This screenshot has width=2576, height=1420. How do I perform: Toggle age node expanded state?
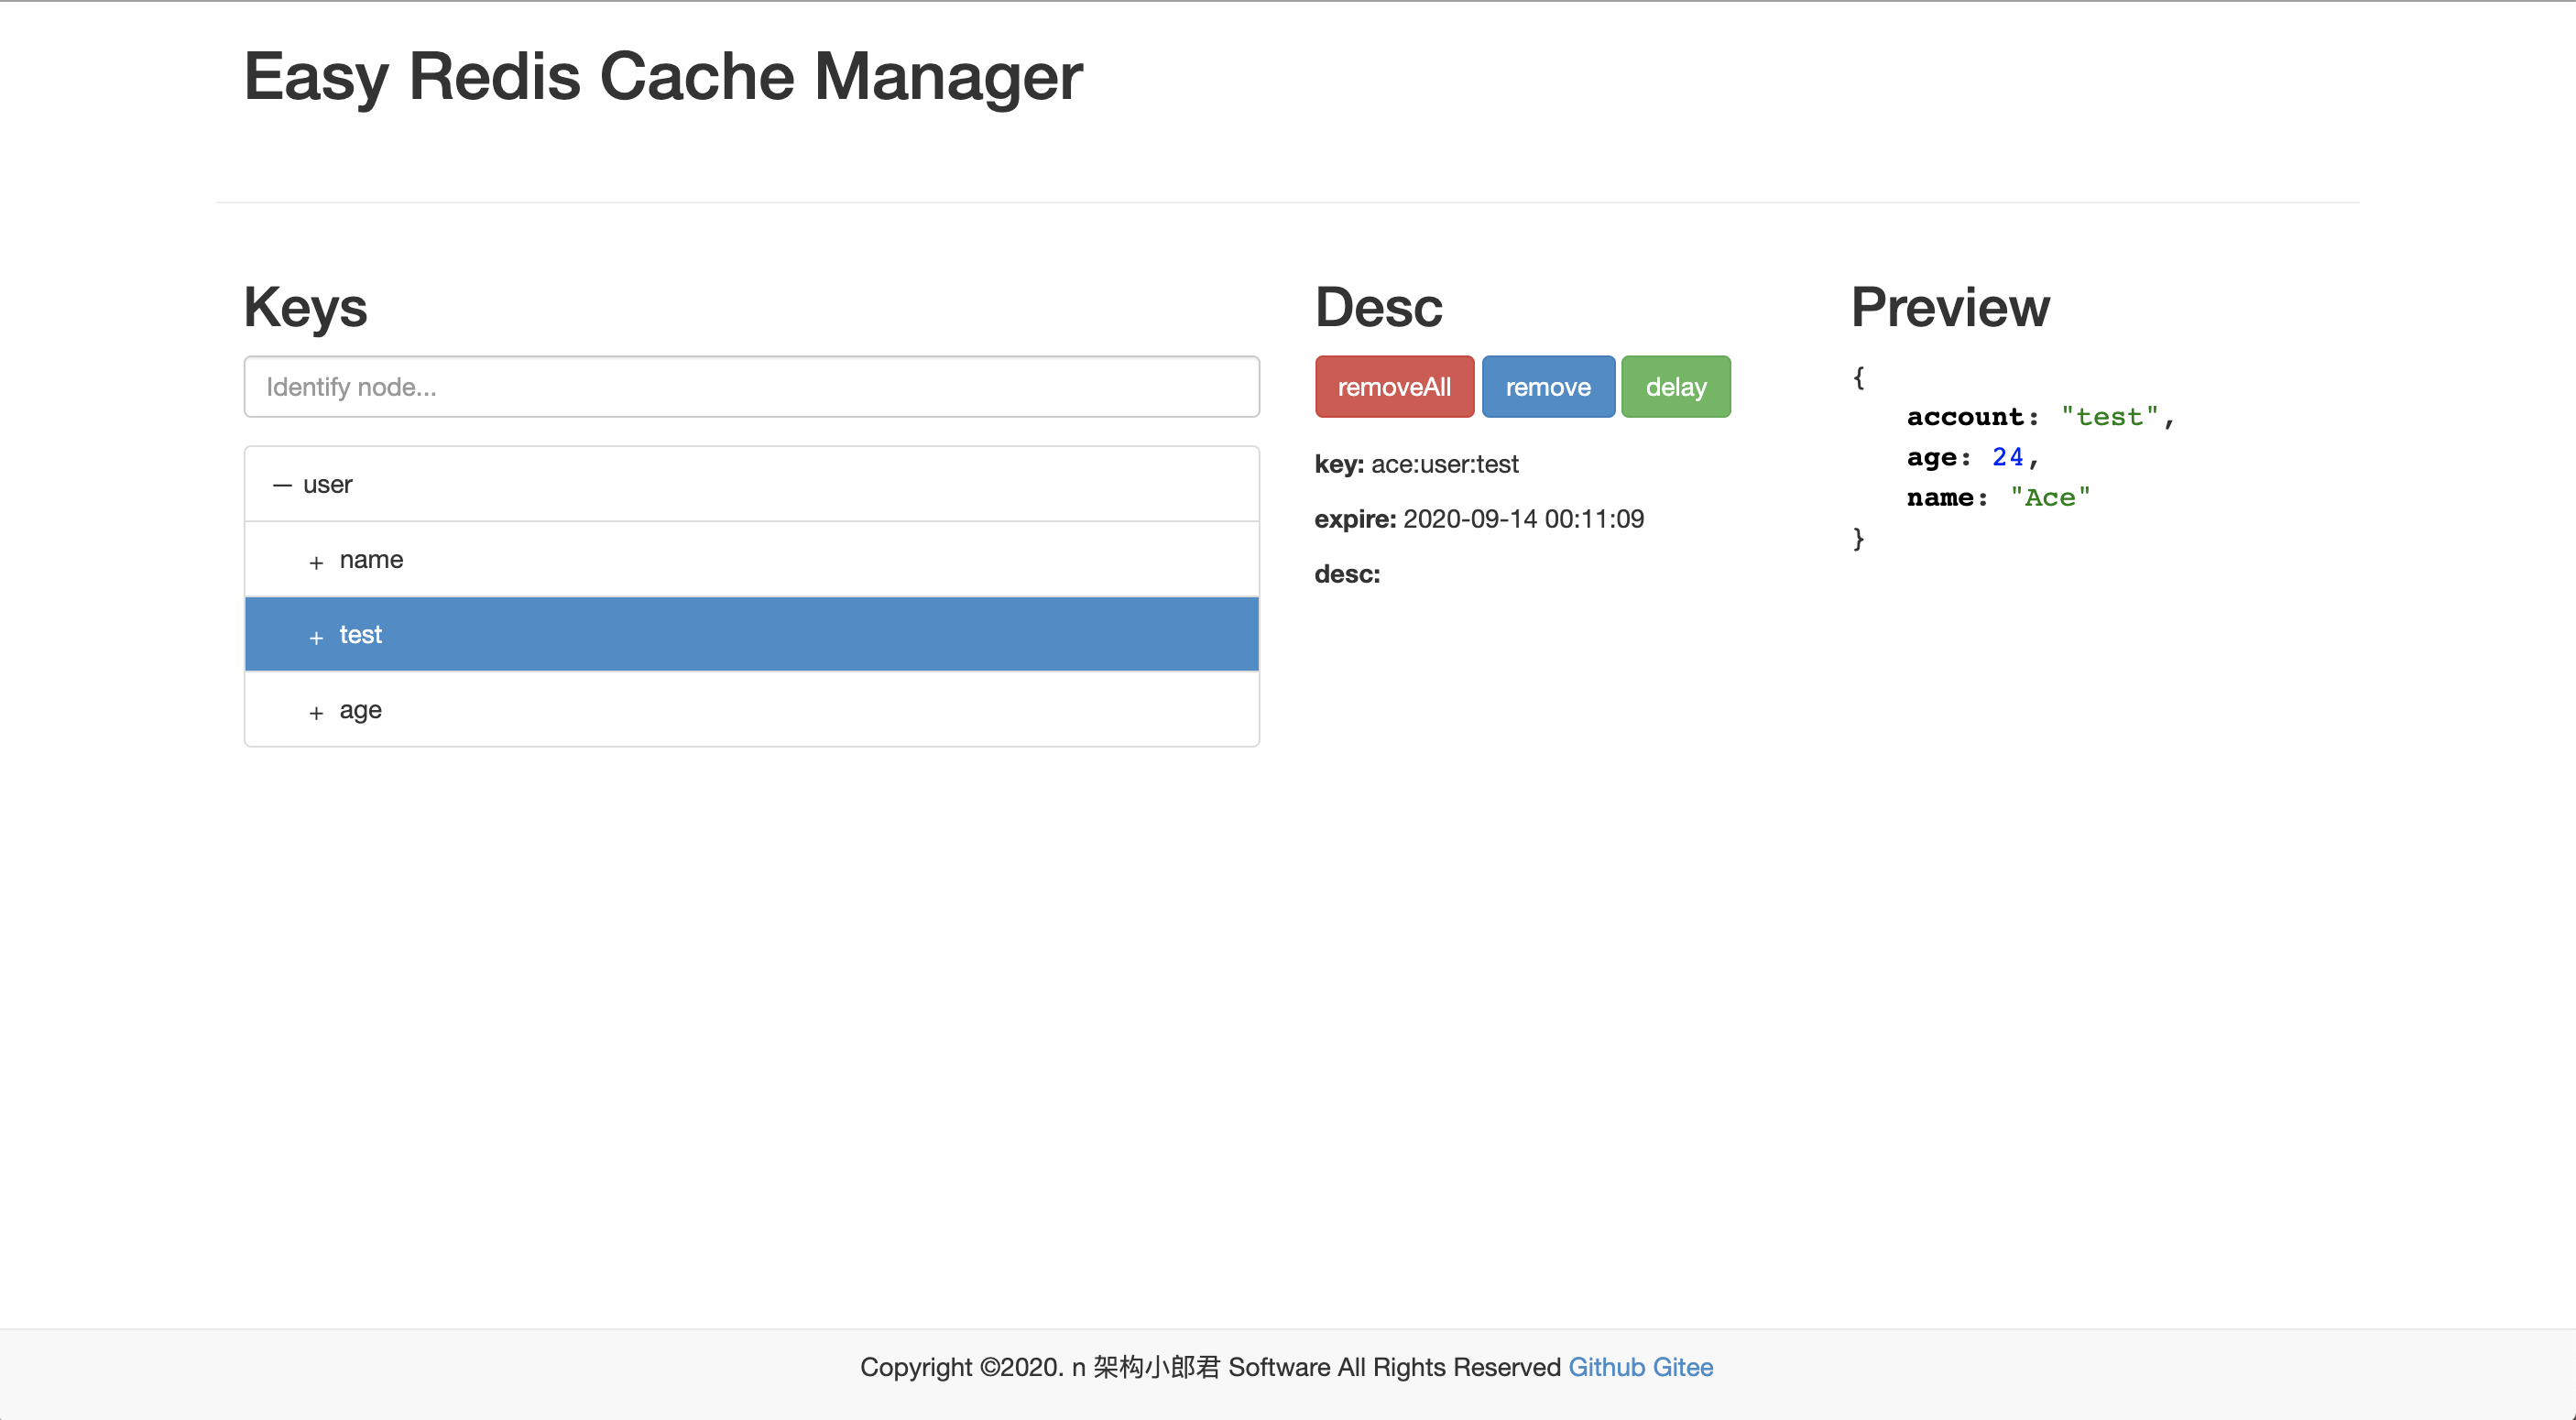pyautogui.click(x=316, y=710)
